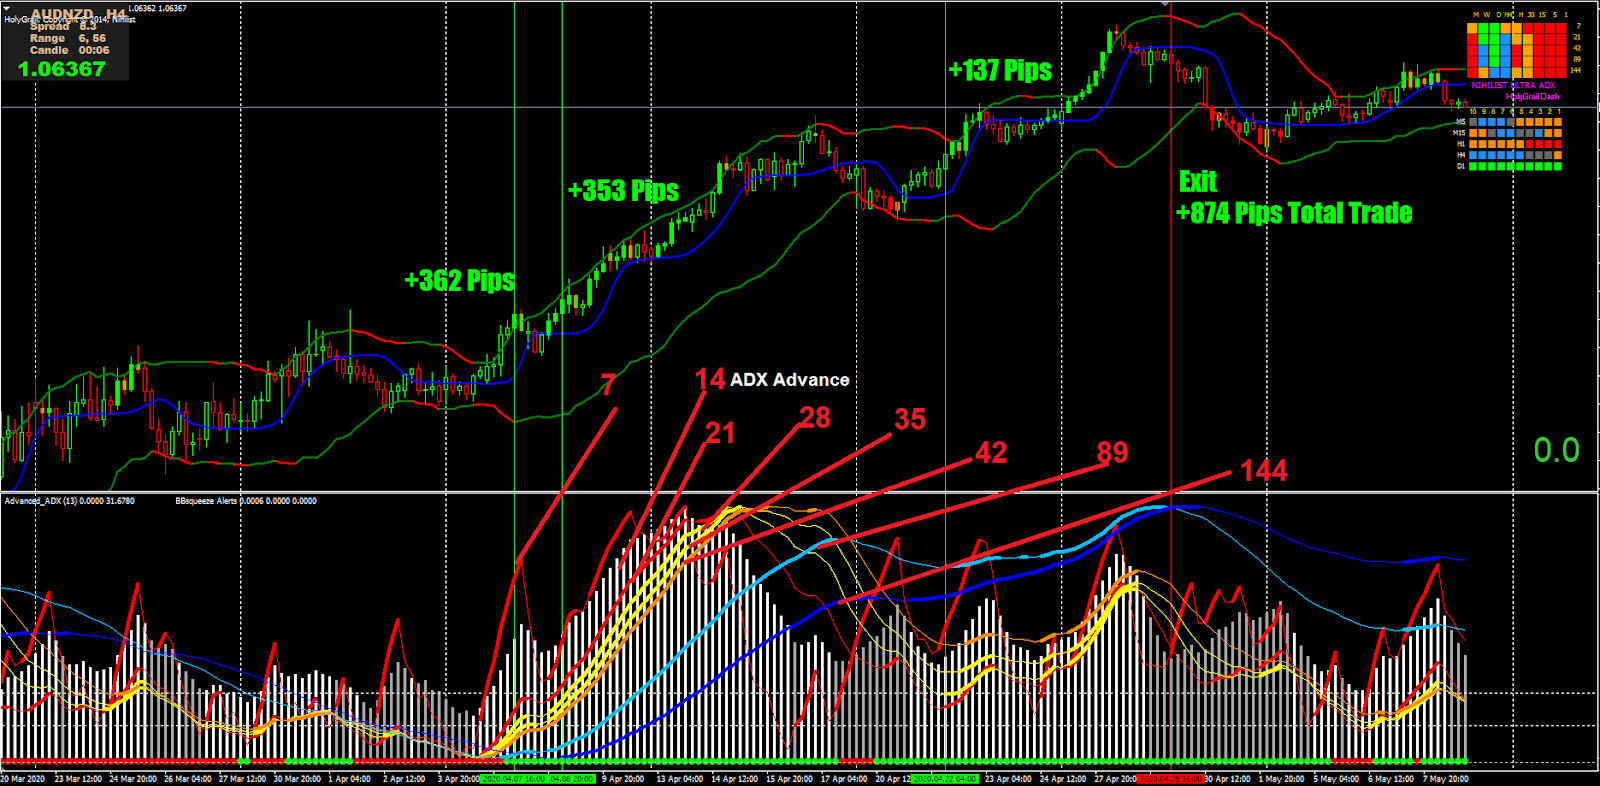Select the +362 Pips text label
The height and width of the screenshot is (786, 1600).
coord(460,281)
